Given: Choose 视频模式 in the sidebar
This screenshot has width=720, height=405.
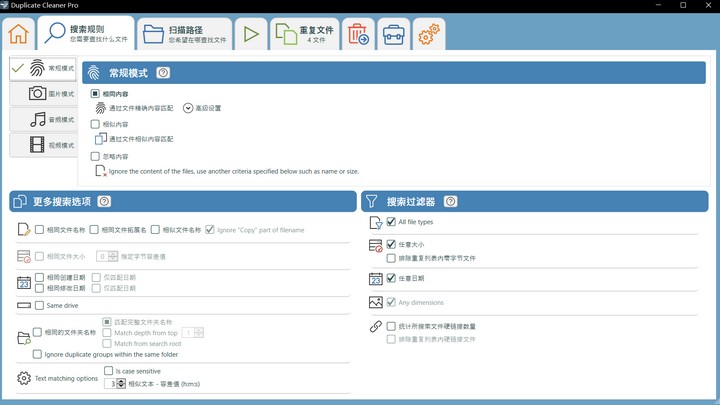Looking at the screenshot, I should [x=43, y=146].
